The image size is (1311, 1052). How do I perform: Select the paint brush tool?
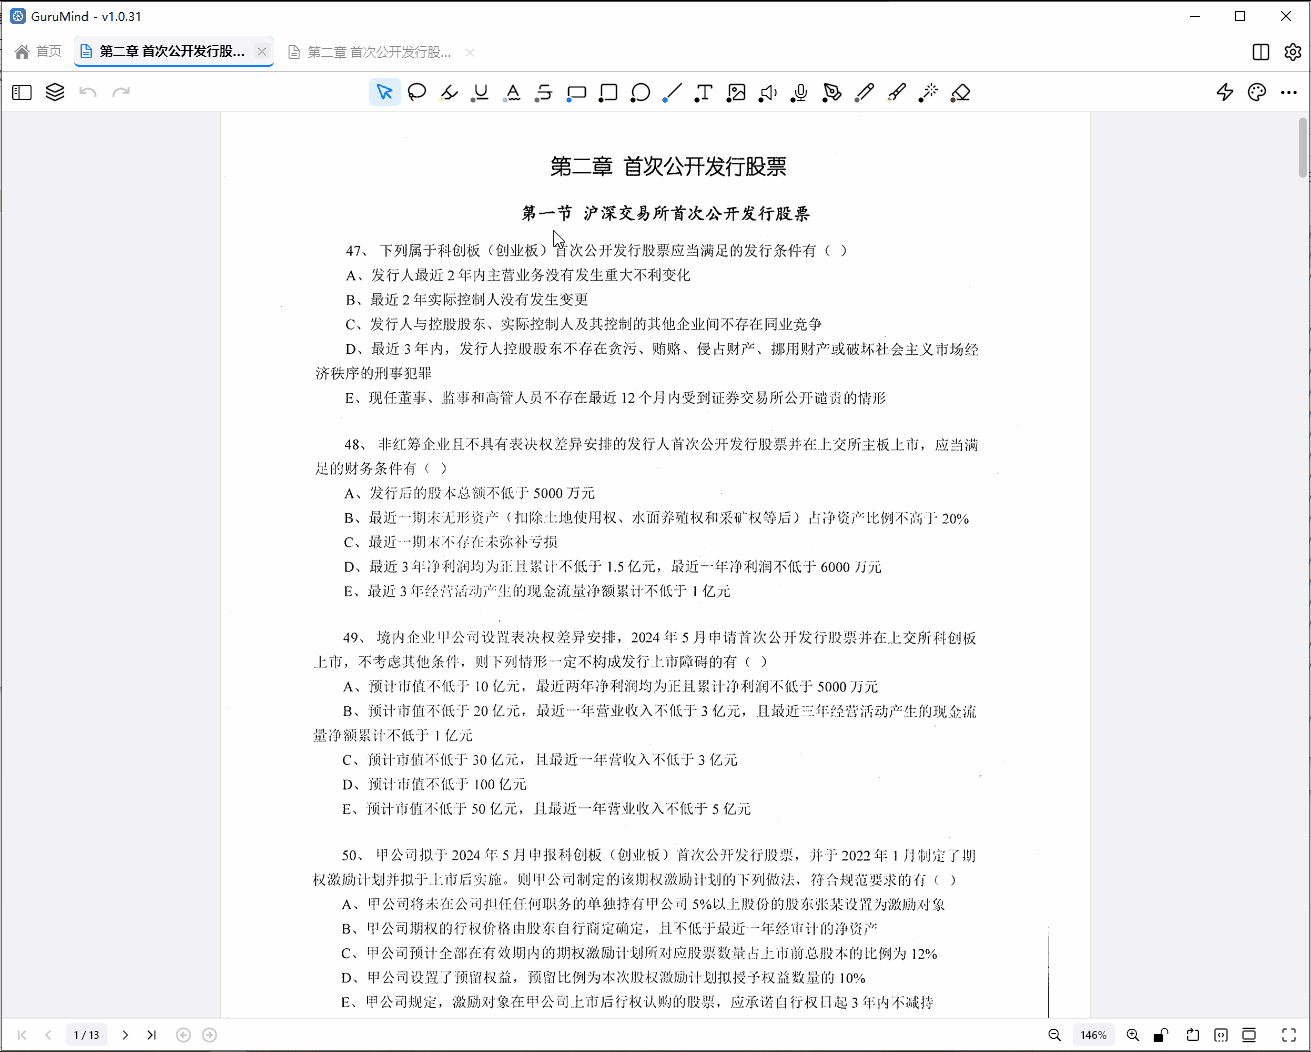pos(897,92)
